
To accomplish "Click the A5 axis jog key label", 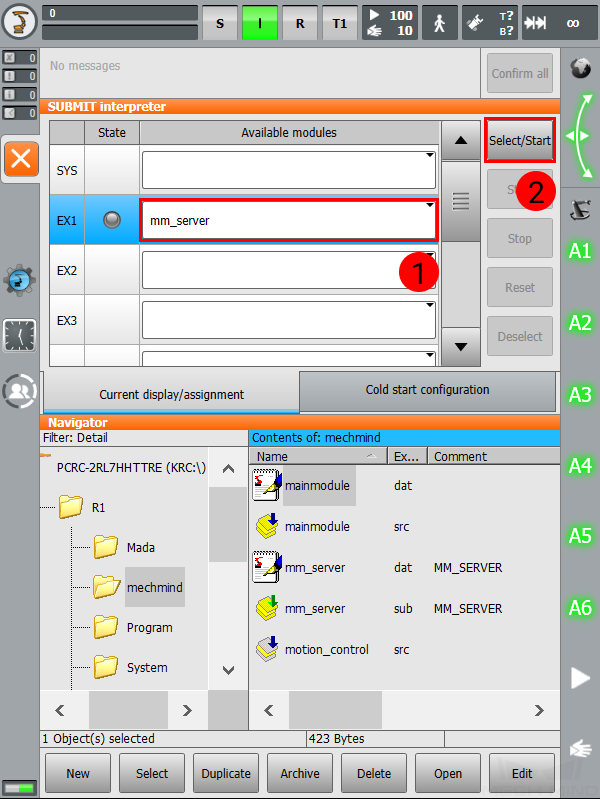I will [580, 536].
